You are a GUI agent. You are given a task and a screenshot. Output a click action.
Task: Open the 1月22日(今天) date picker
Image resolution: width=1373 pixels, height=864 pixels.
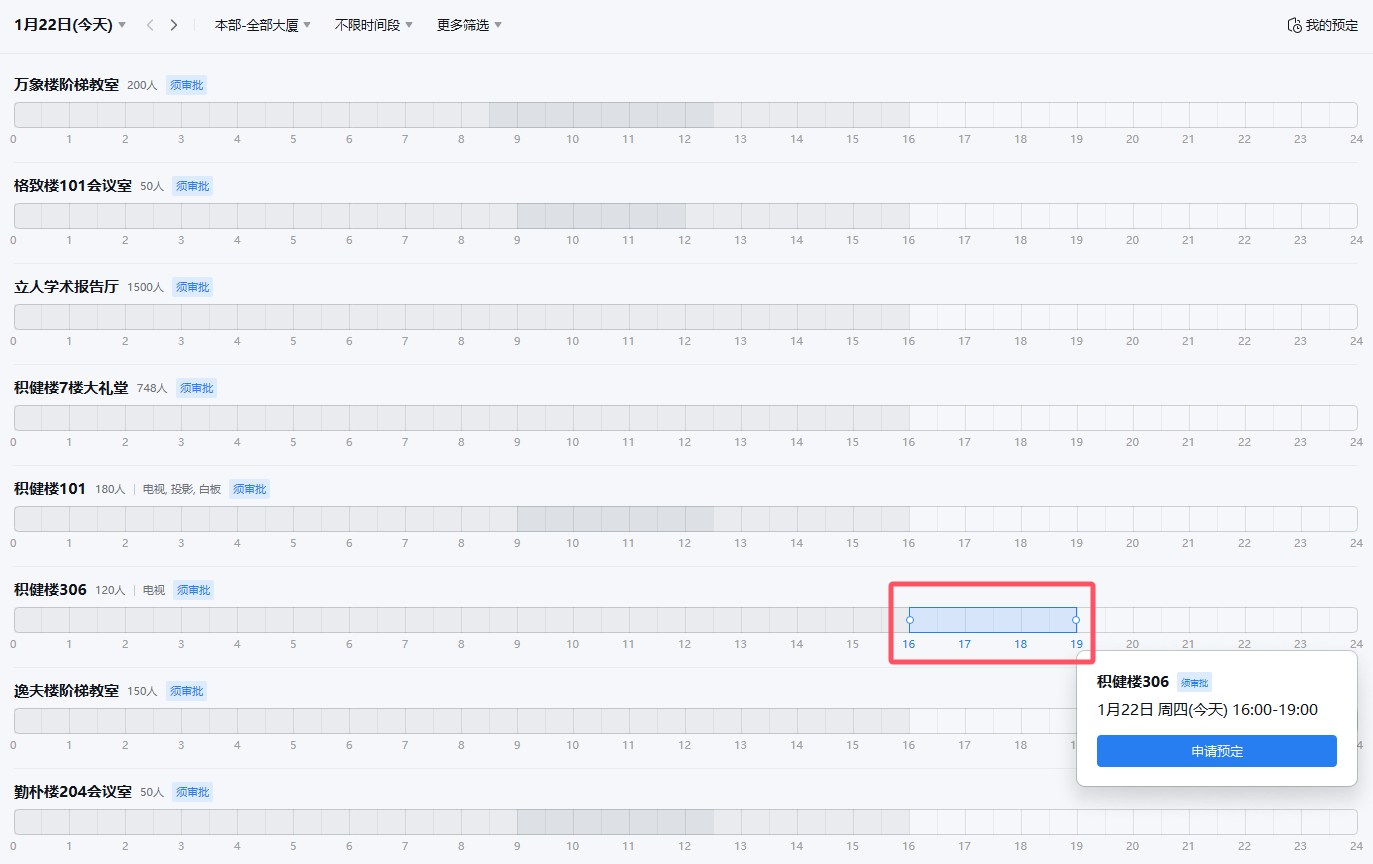[x=70, y=25]
